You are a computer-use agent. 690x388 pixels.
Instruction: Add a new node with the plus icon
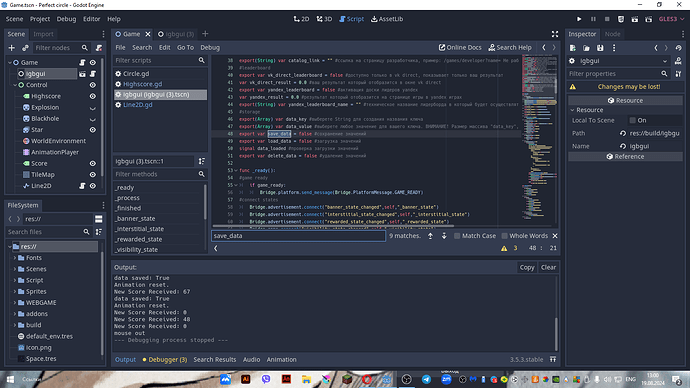coord(12,48)
